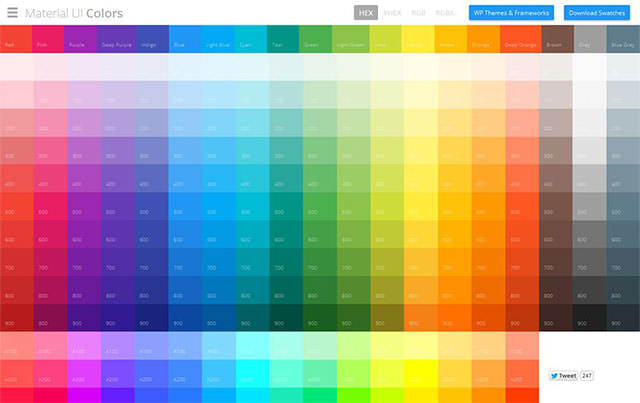Screen dimensions: 640x403
Task: Pick the Deep Purple A200 accent swatch
Action: 118,374
